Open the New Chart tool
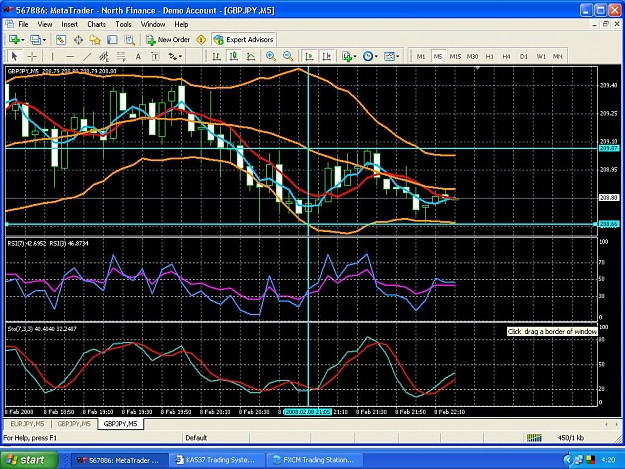This screenshot has height=469, width=625. tap(14, 39)
